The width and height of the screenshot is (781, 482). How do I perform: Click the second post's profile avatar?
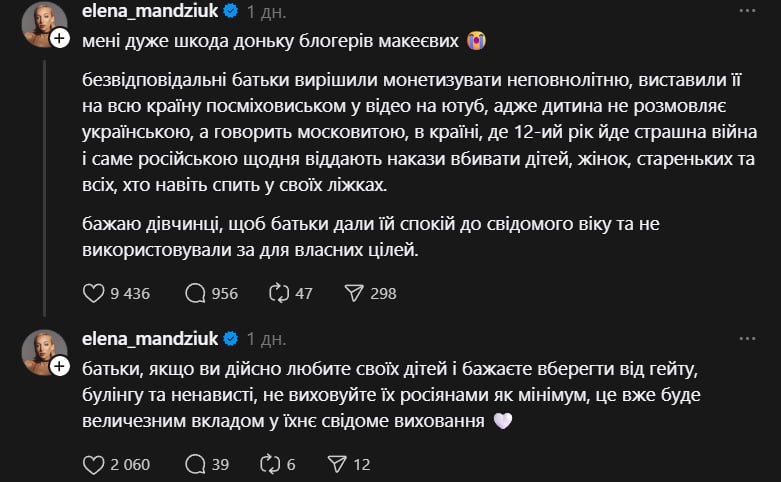pyautogui.click(x=42, y=350)
